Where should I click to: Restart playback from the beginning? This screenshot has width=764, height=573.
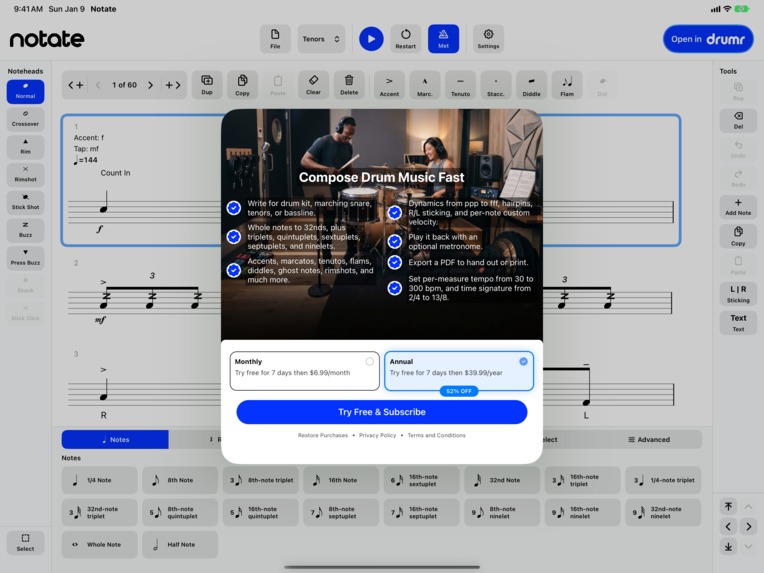(405, 38)
